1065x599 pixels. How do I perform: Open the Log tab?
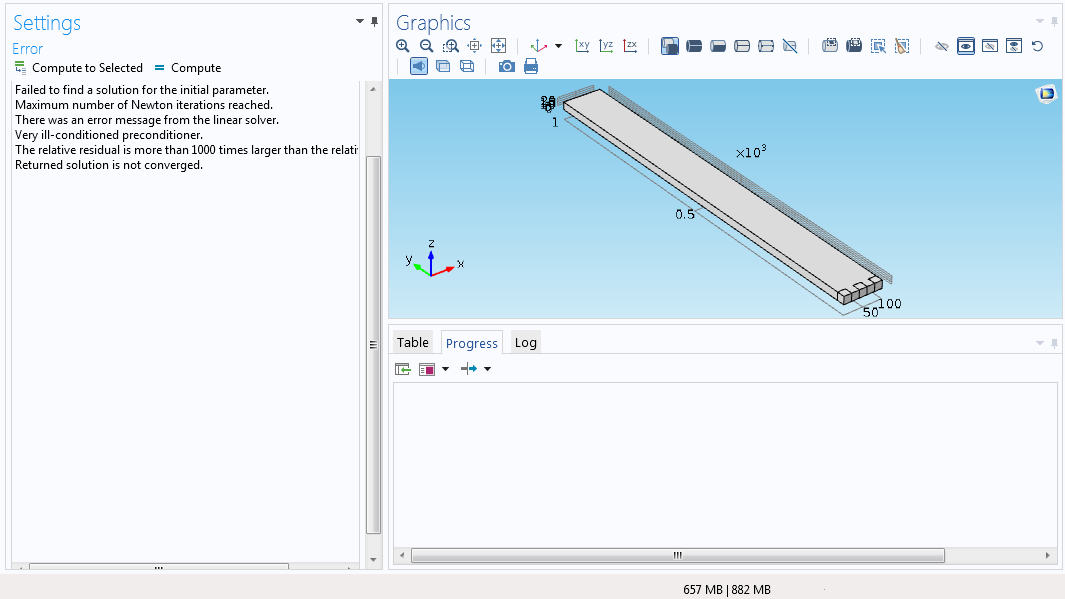525,342
